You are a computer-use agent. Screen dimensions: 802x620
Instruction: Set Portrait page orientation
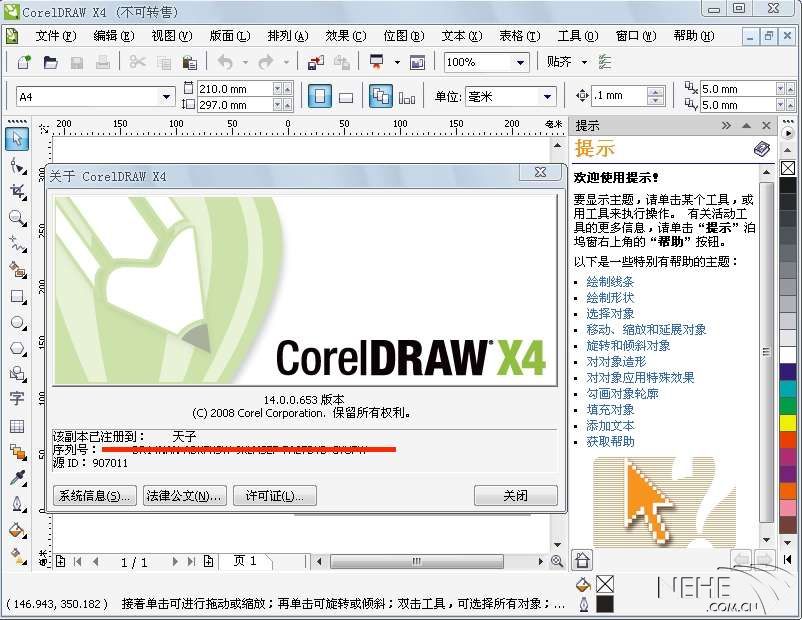pos(319,96)
